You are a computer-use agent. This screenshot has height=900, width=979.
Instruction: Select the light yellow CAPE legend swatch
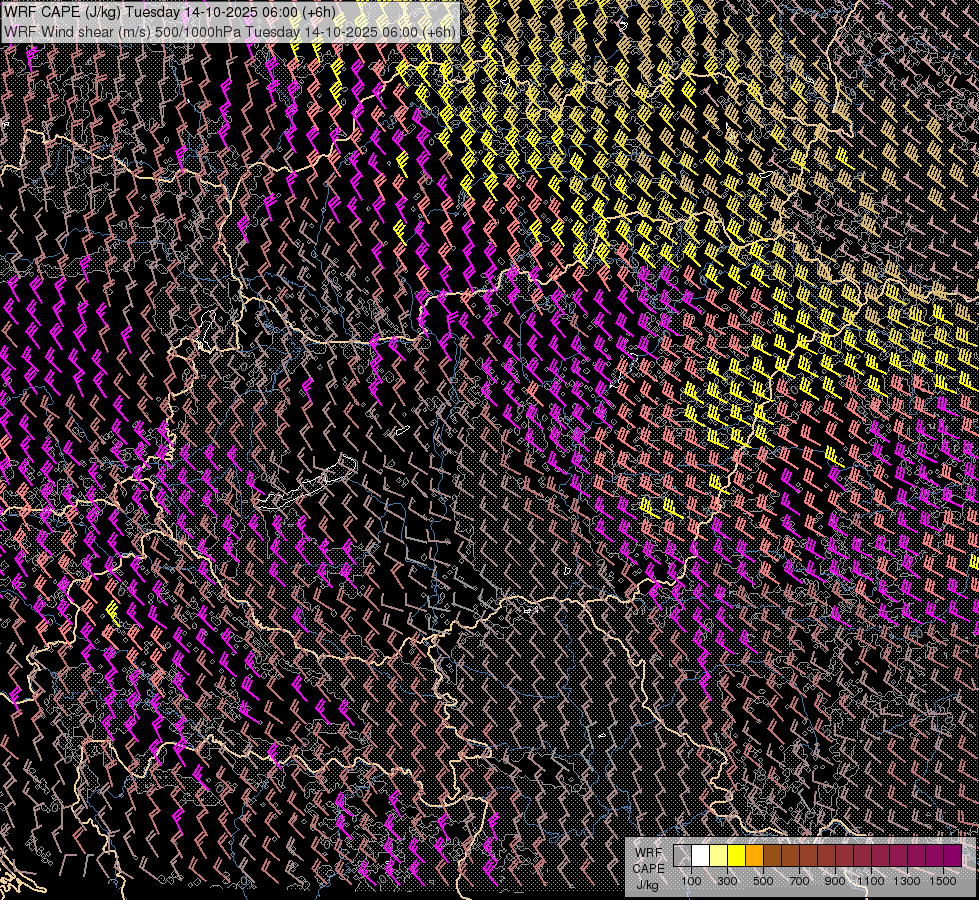click(719, 856)
